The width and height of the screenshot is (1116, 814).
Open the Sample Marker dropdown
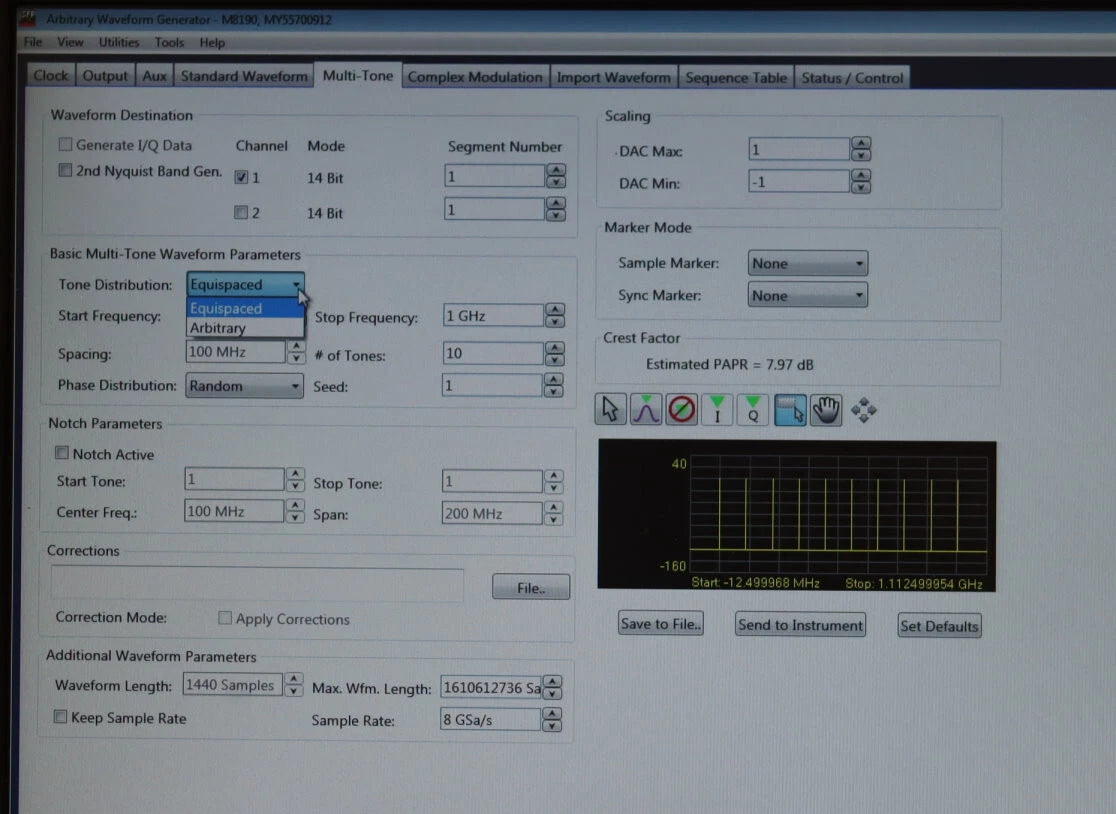[x=808, y=263]
